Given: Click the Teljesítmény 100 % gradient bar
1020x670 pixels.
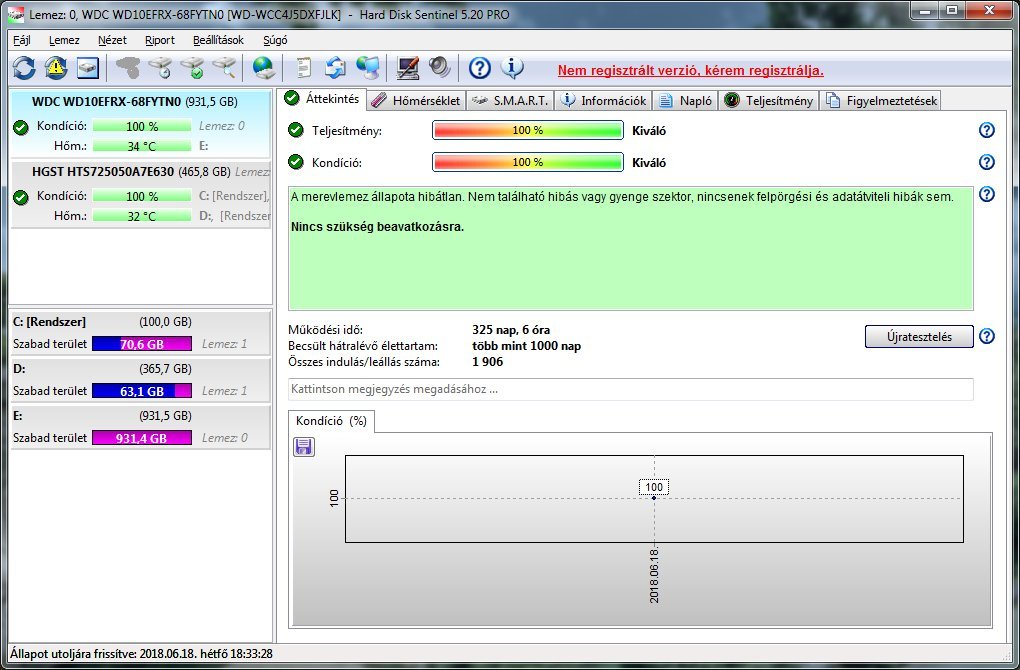Looking at the screenshot, I should 528,130.
